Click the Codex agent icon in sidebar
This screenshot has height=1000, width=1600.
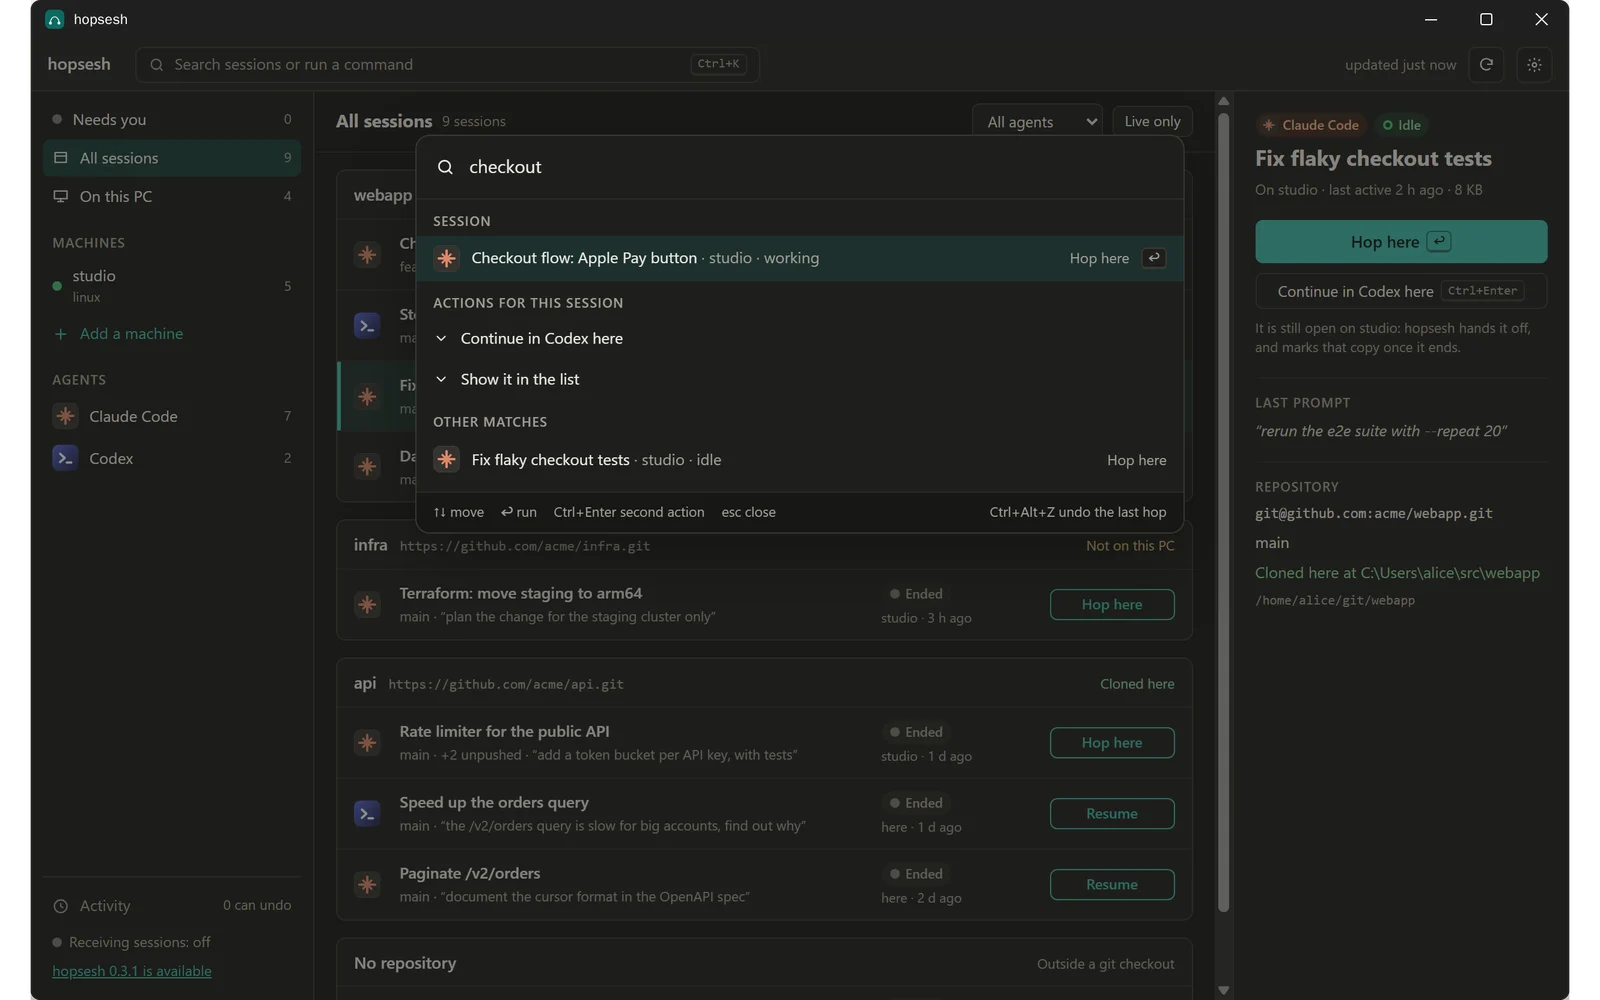(65, 458)
